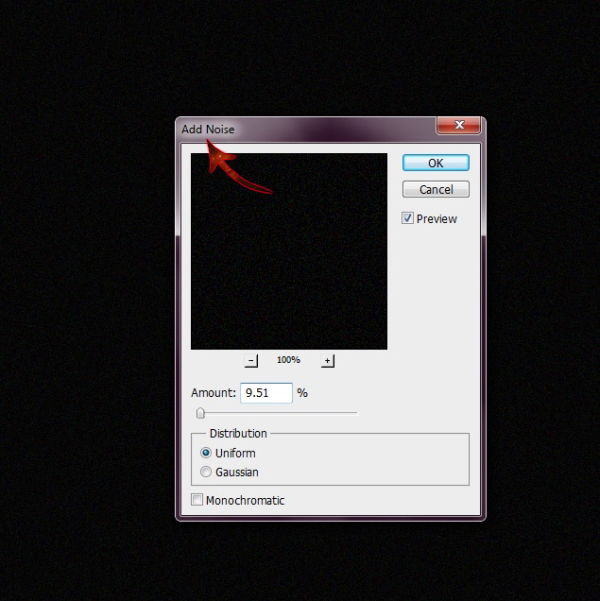Close the Add Noise dialog
This screenshot has width=600, height=601.
459,125
